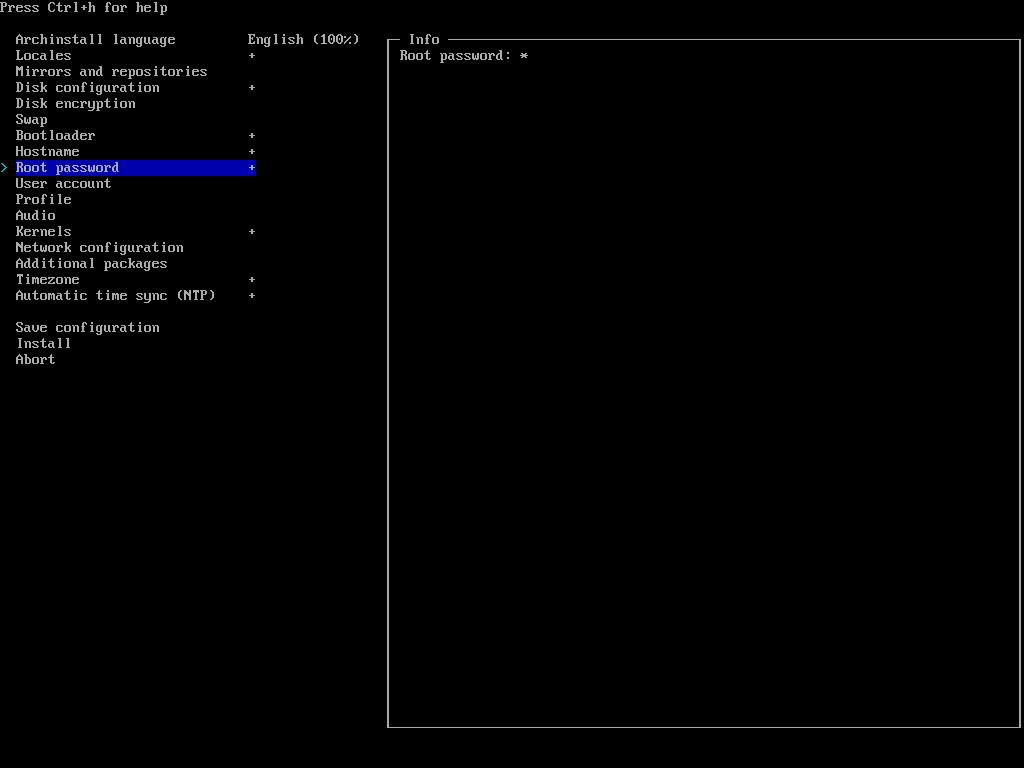1024x768 pixels.
Task: Select the Kernels menu entry
Action: (x=43, y=232)
